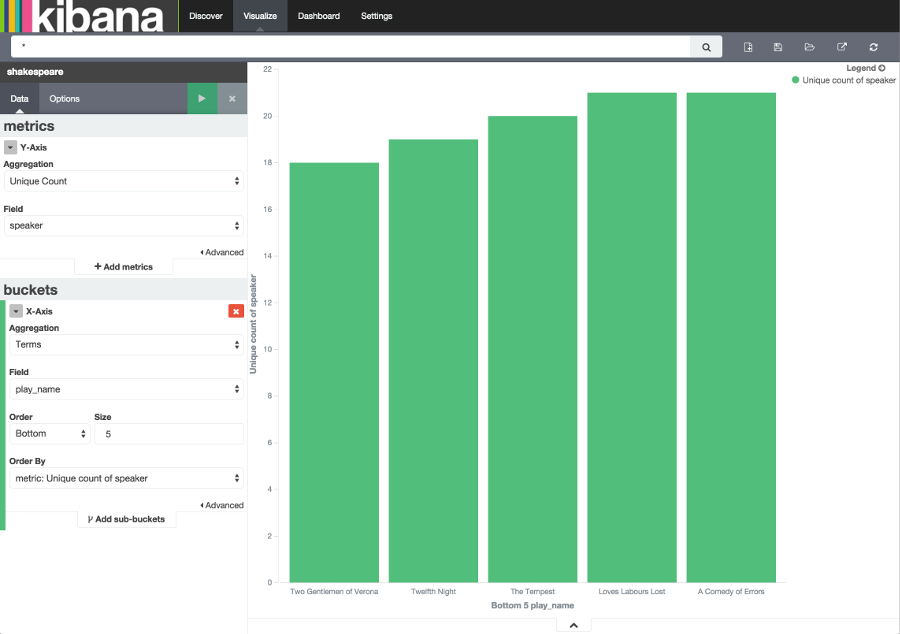Create a new visualization
The height and width of the screenshot is (634, 900).
pyautogui.click(x=748, y=46)
